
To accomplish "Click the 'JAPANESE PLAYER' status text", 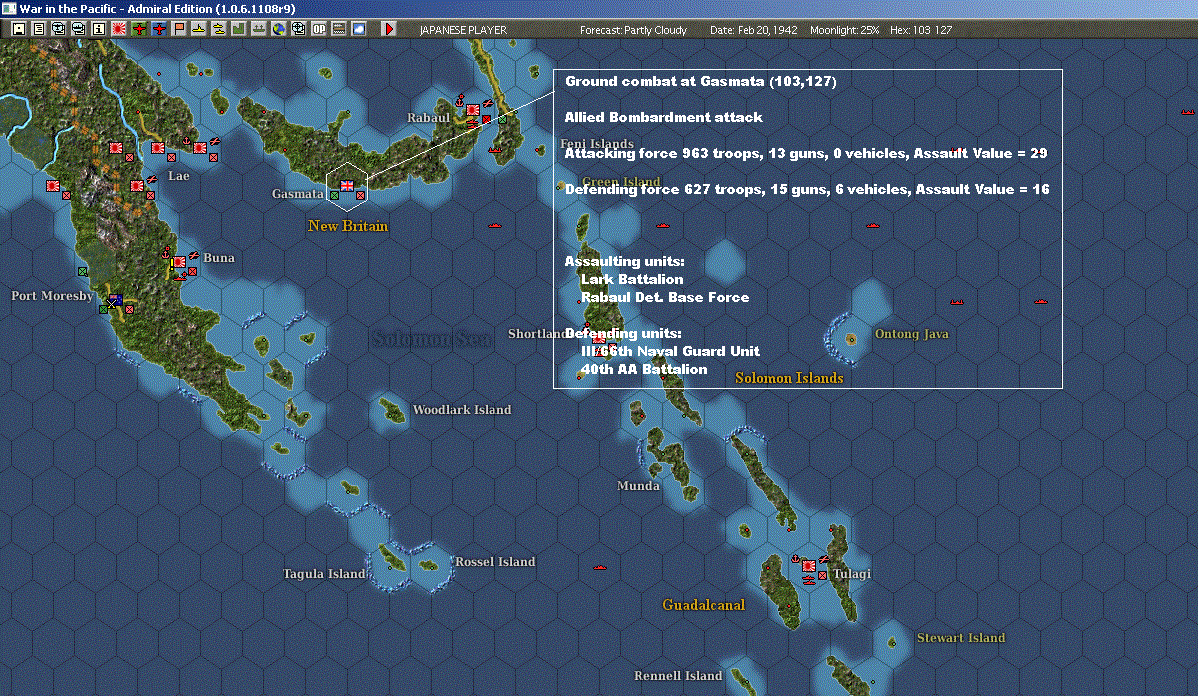I will [463, 30].
